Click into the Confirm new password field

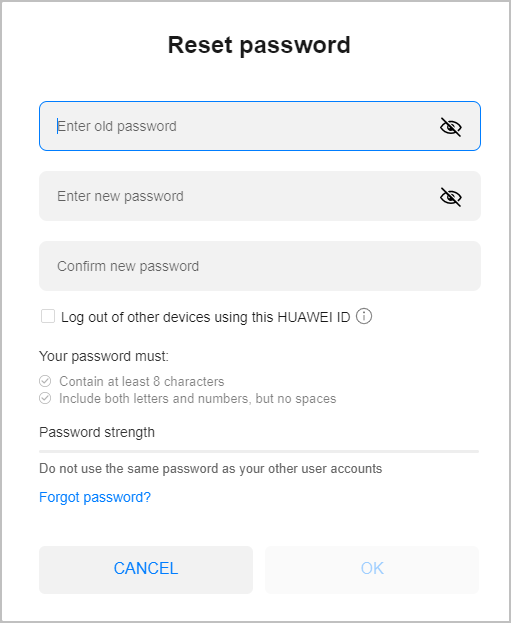pyautogui.click(x=260, y=266)
